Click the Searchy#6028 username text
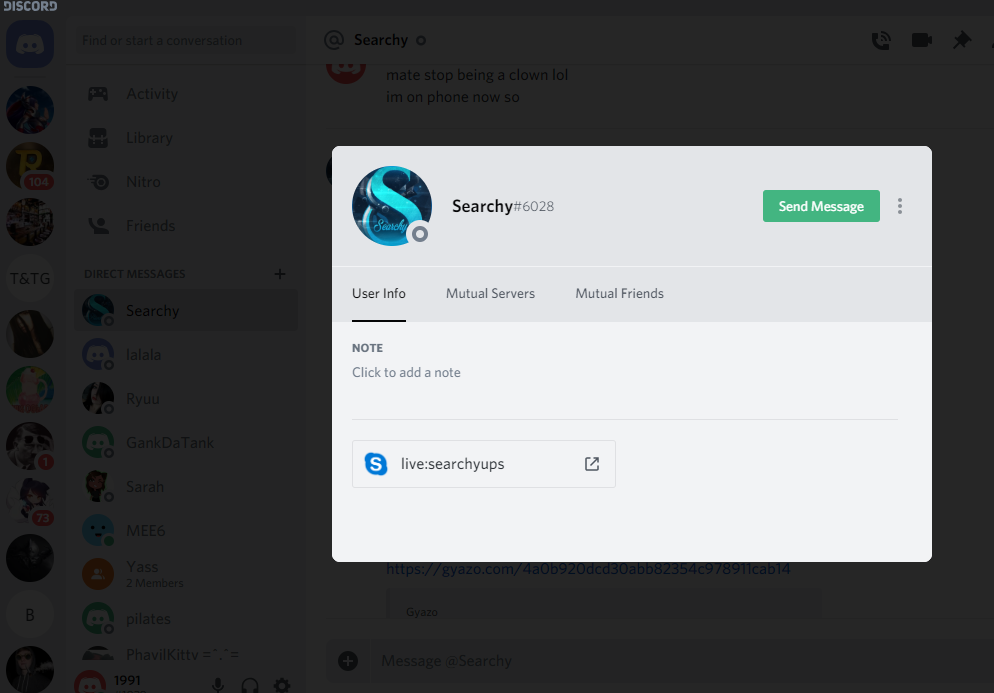The width and height of the screenshot is (994, 693). point(503,206)
